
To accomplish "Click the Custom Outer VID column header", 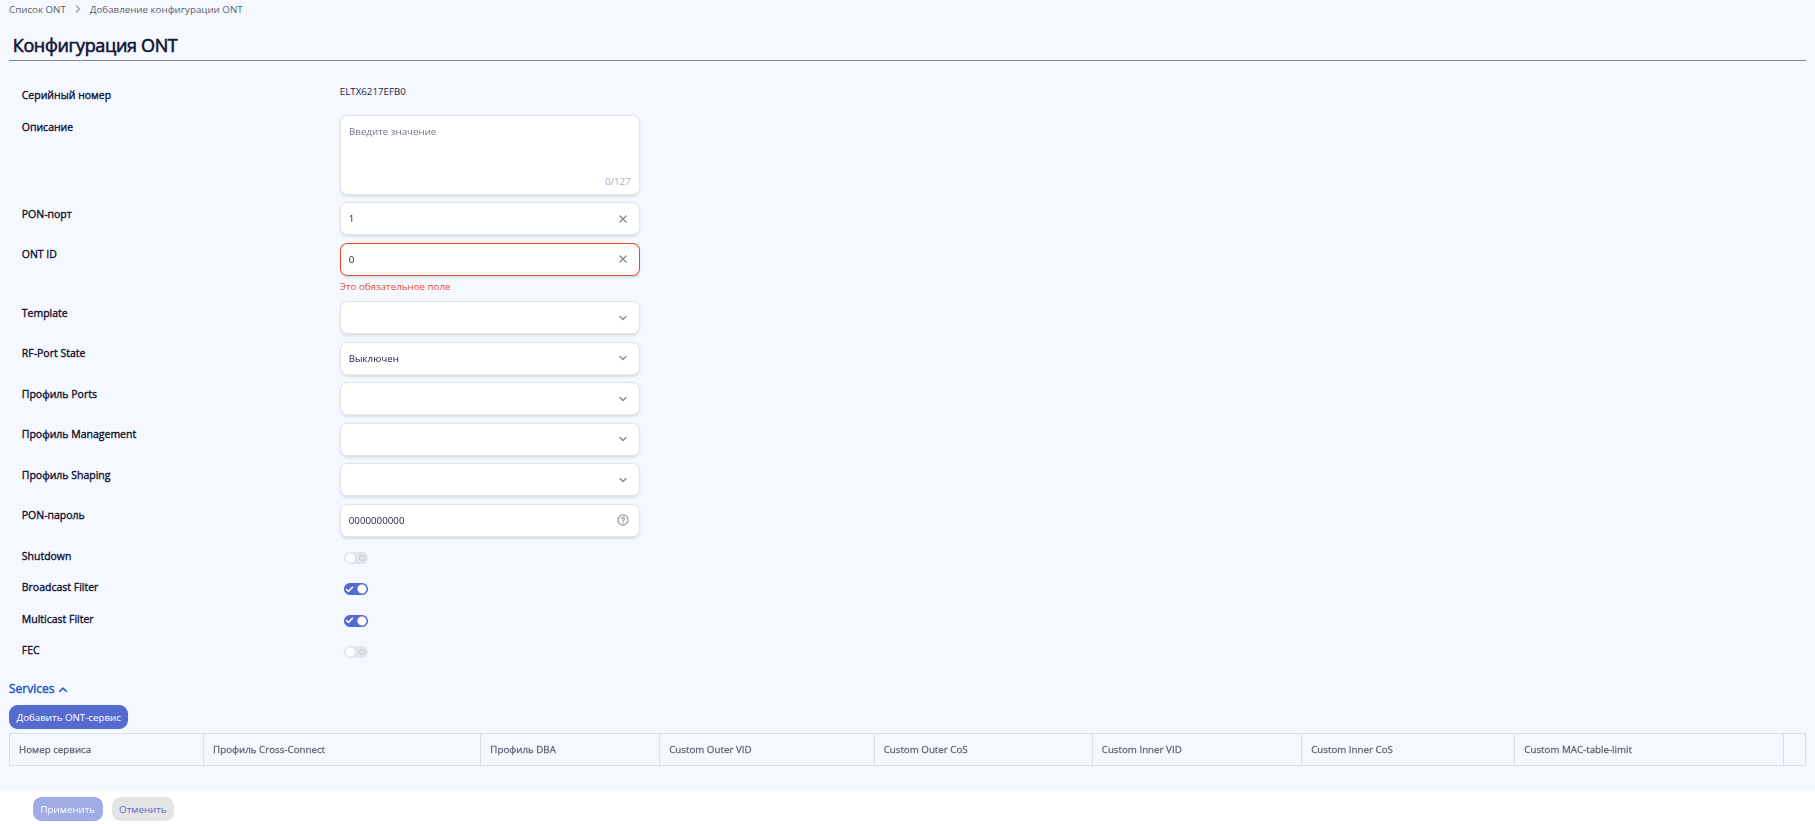I will (x=767, y=750).
